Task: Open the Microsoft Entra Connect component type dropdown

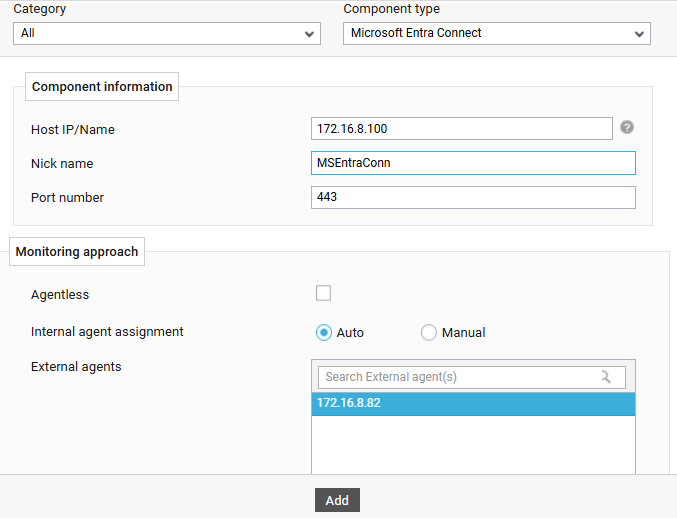Action: pyautogui.click(x=497, y=34)
